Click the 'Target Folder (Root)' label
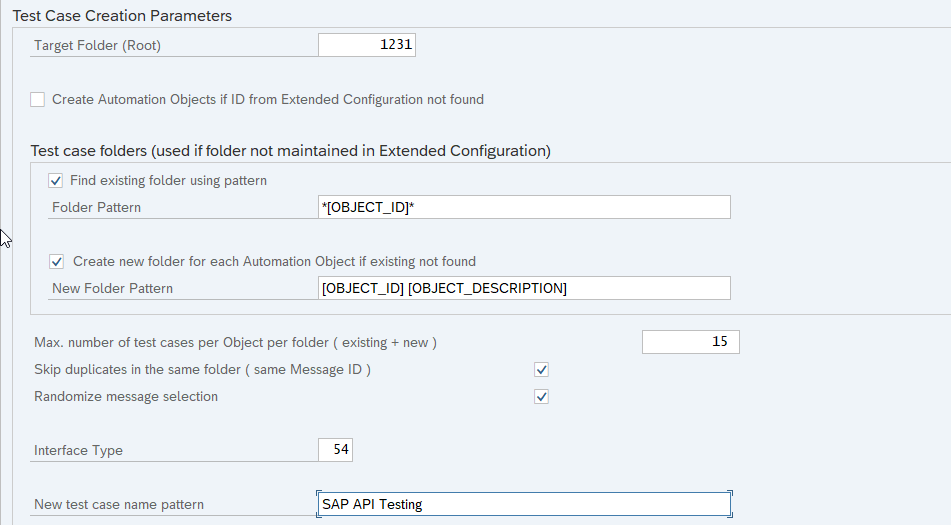Image resolution: width=951 pixels, height=525 pixels. 97,46
